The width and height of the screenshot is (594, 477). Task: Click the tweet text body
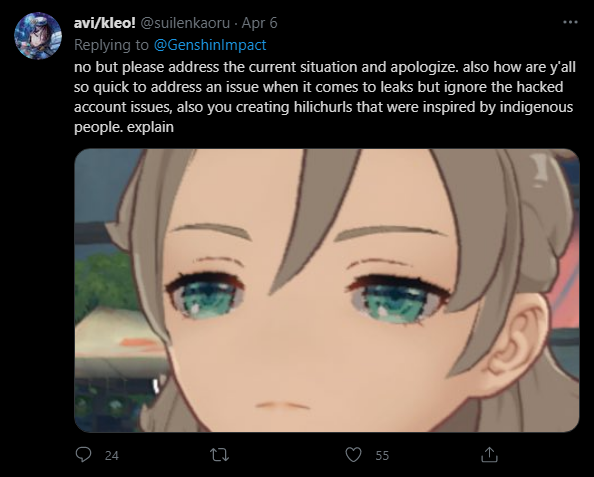pos(325,97)
